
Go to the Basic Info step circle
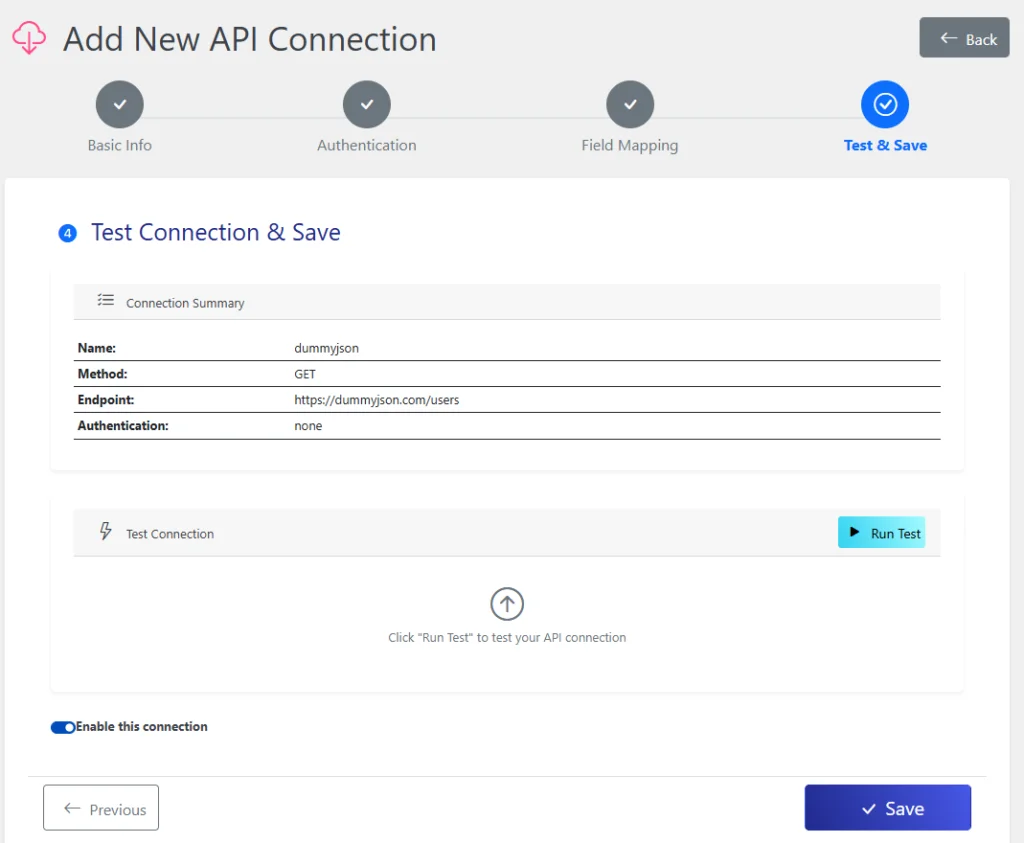click(x=120, y=104)
